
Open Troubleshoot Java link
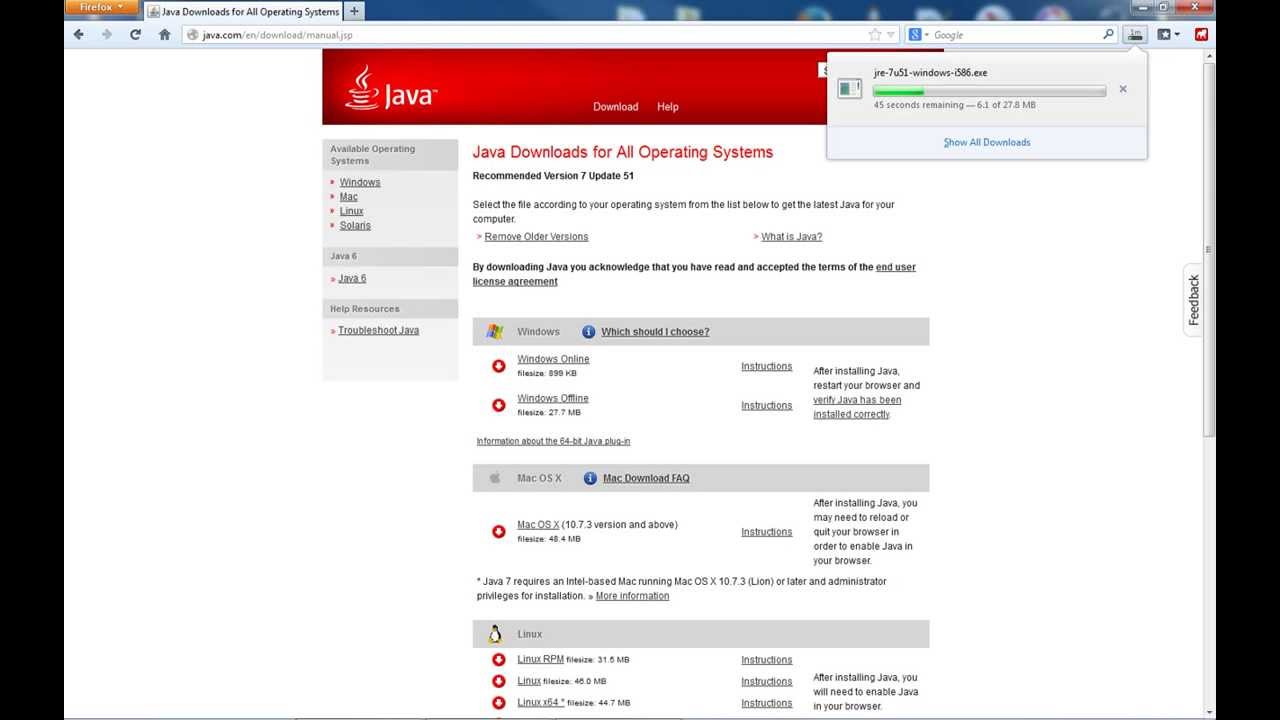click(x=378, y=330)
